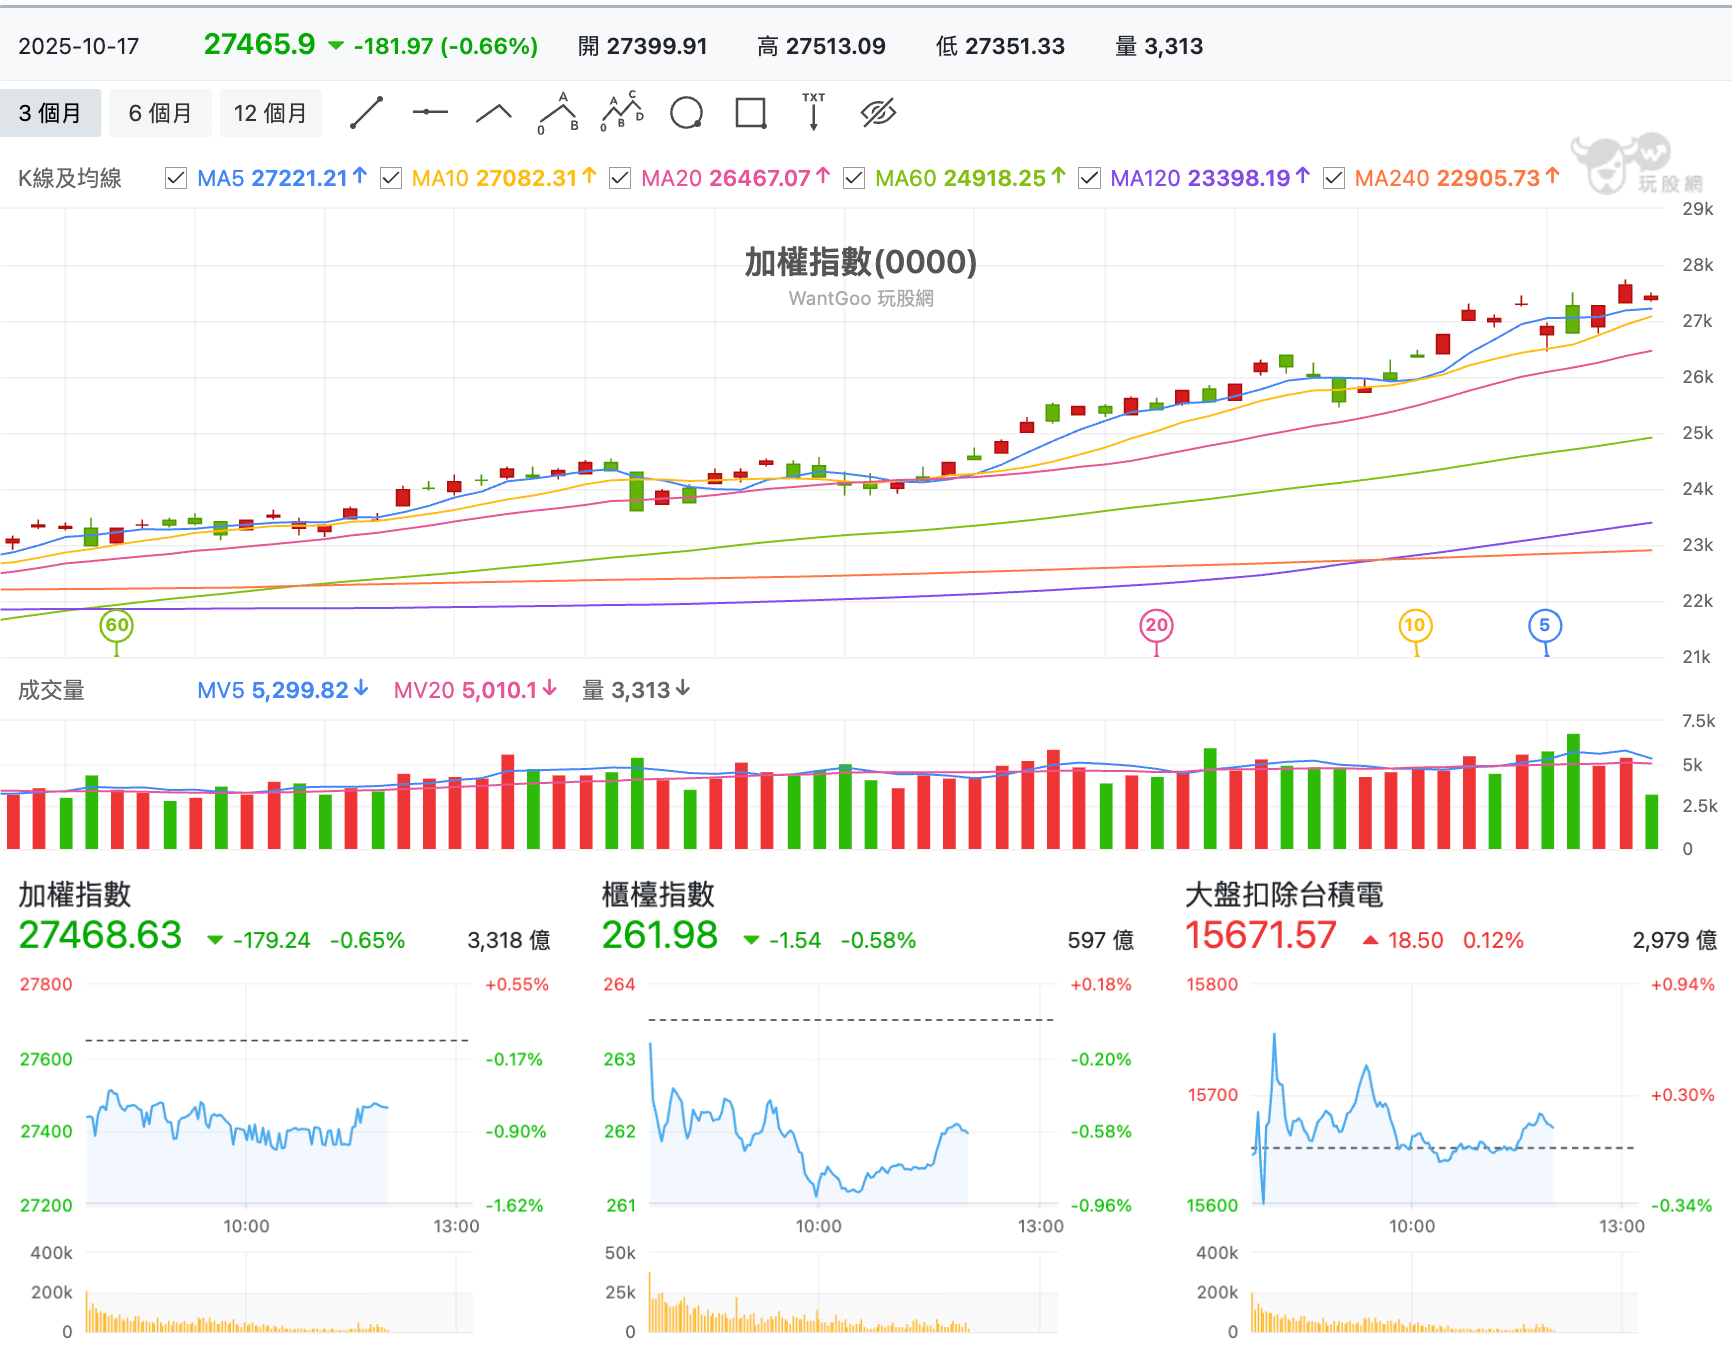Image resolution: width=1732 pixels, height=1353 pixels.
Task: Click the header price 27465.9
Action: click(260, 45)
